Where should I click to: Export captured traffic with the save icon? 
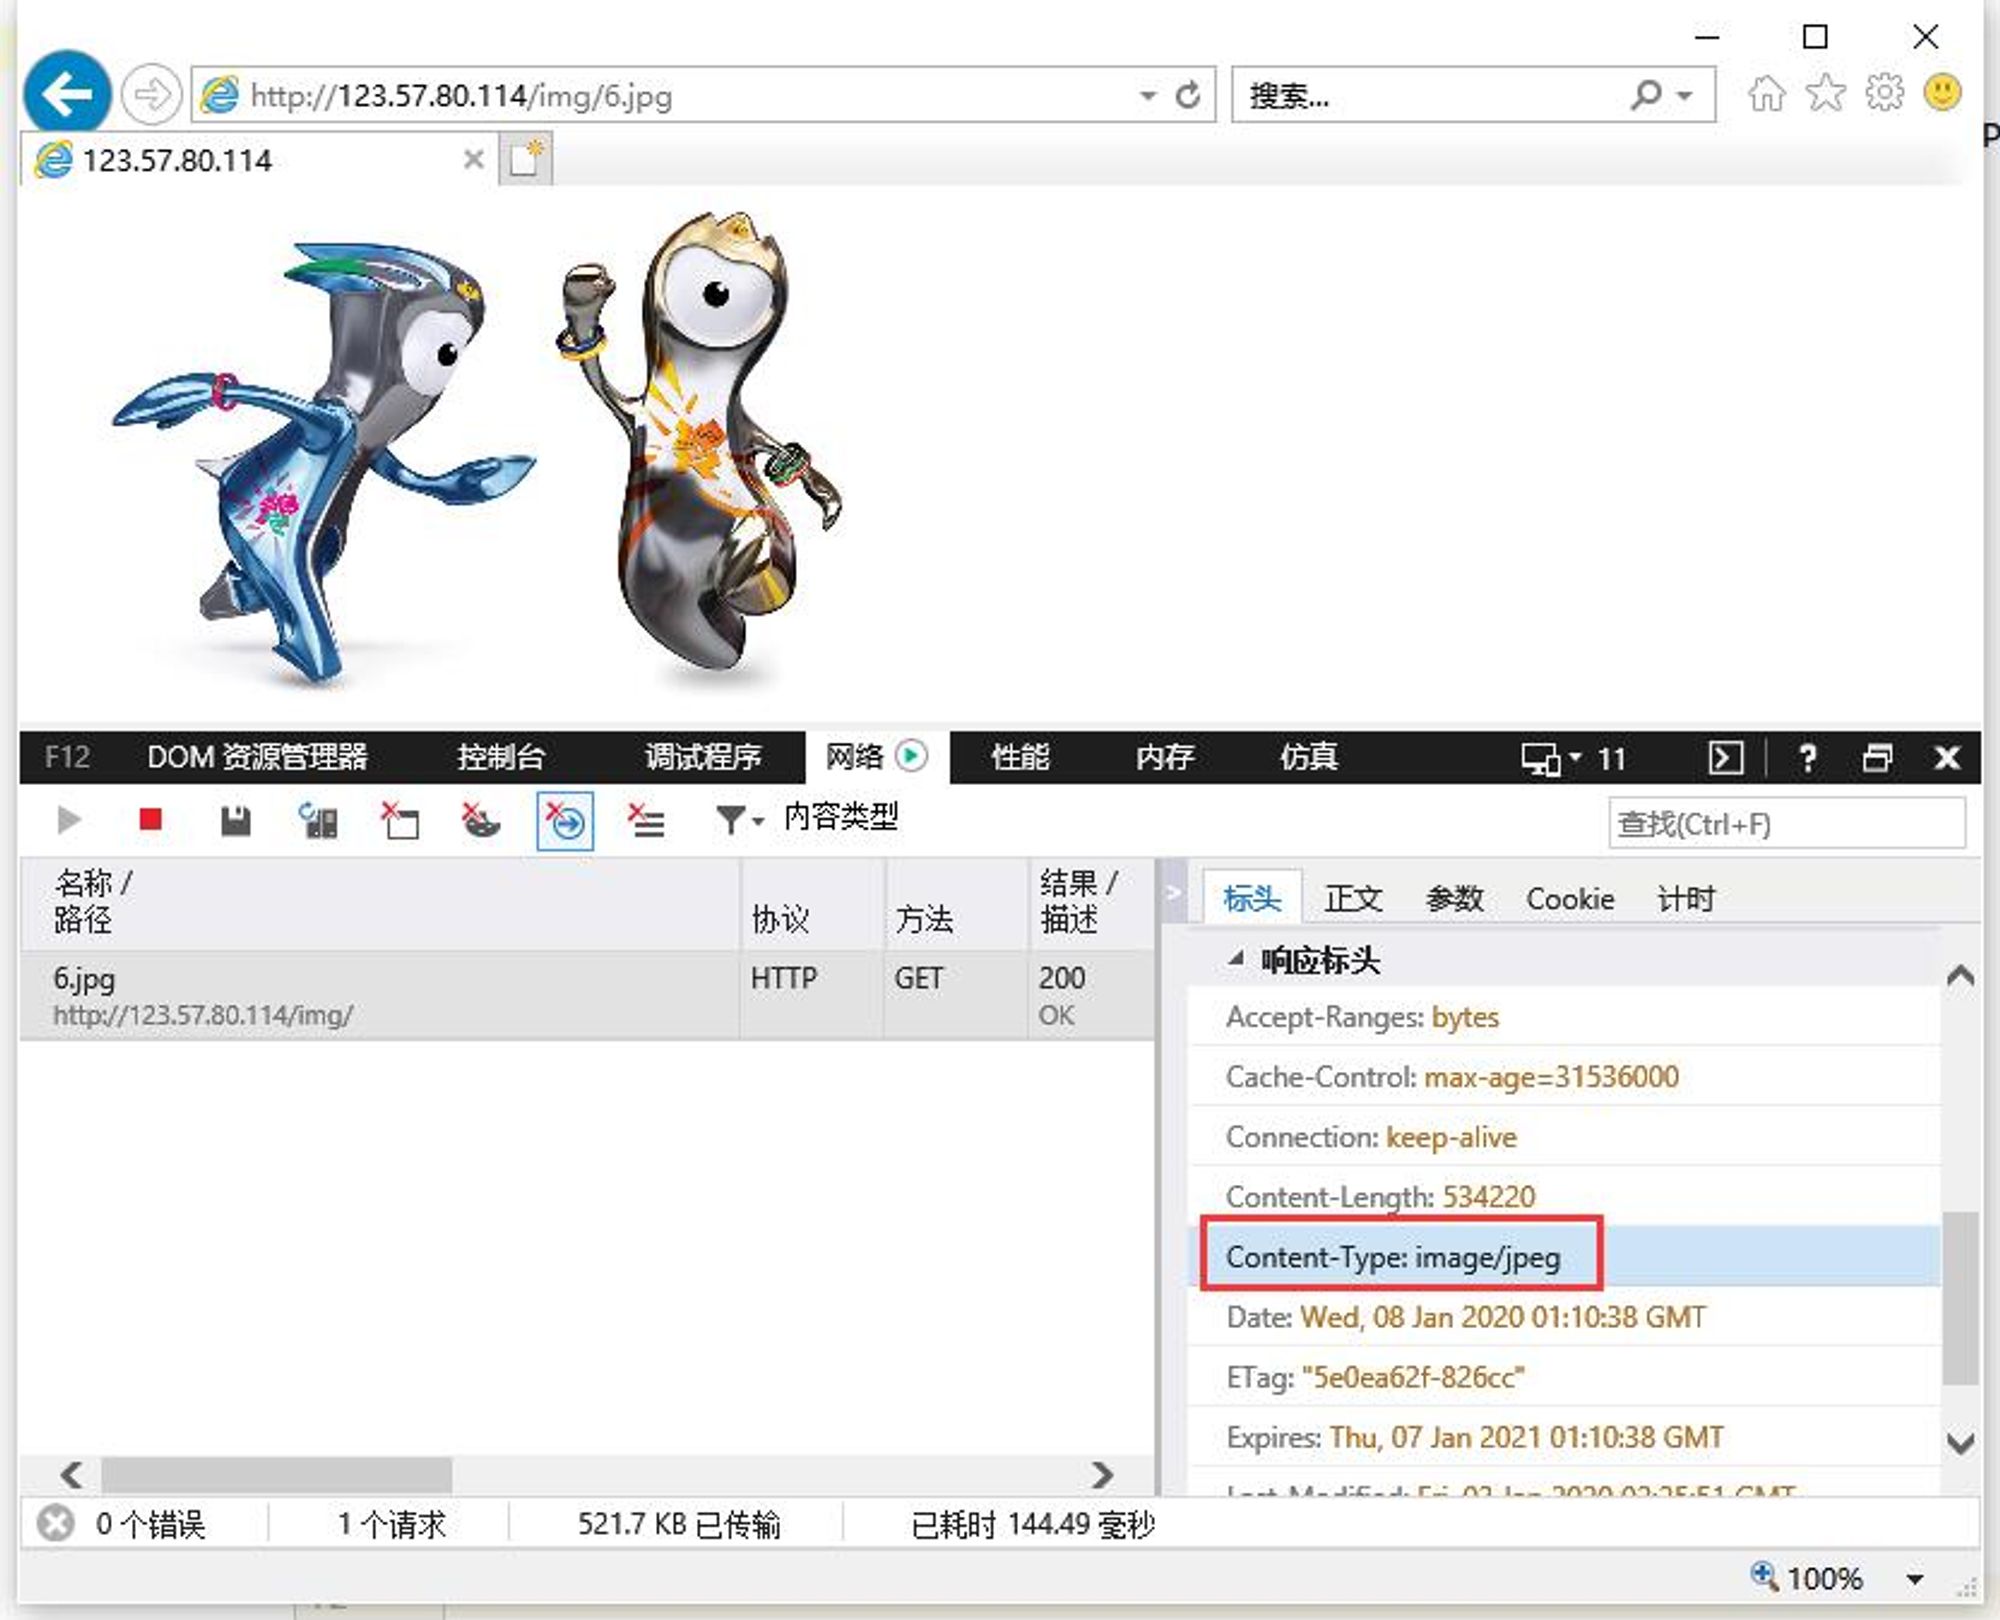(x=235, y=821)
